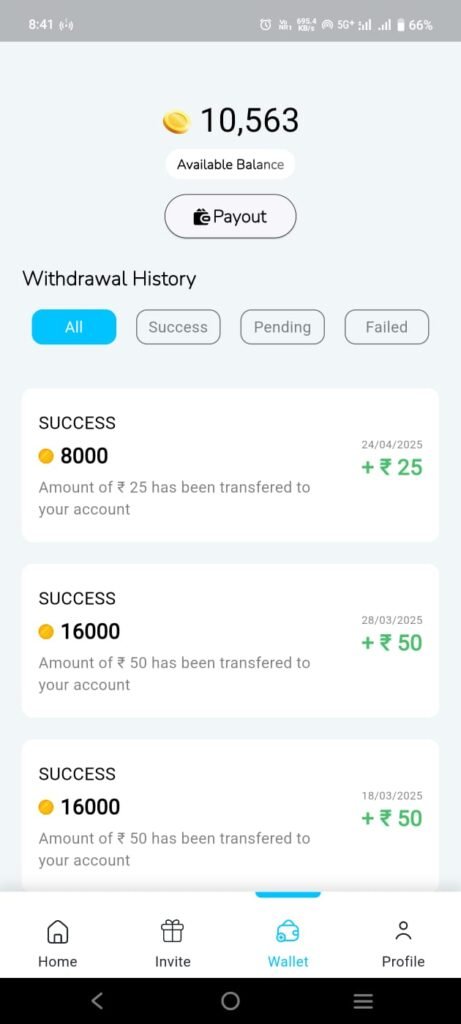Filter withdrawals by Success

coord(178,327)
